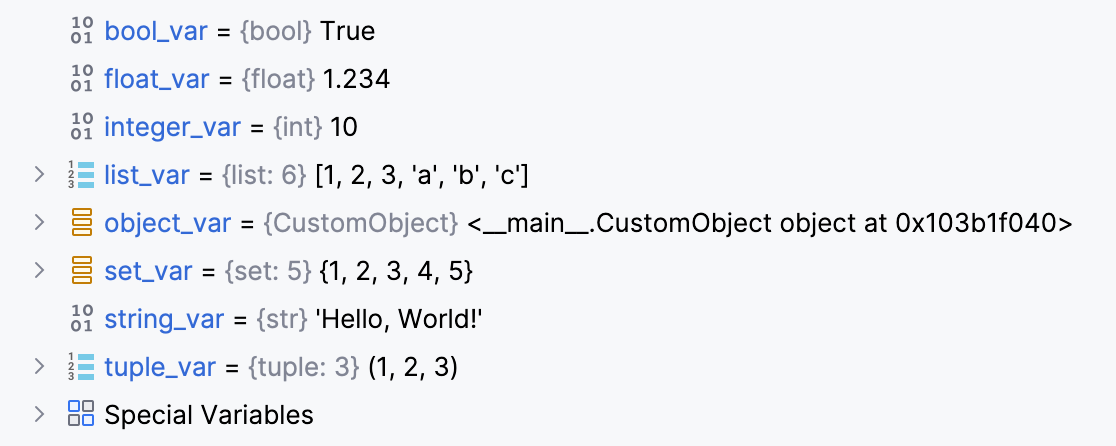This screenshot has width=1116, height=446.
Task: Select the Special Variables label
Action: [x=208, y=414]
